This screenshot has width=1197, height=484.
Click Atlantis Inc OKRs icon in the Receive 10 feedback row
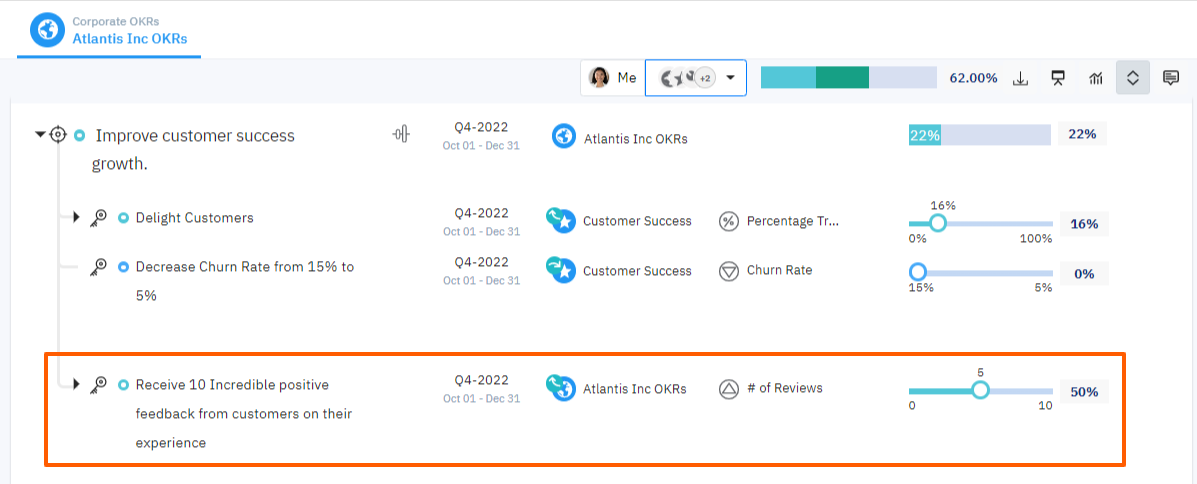(x=560, y=387)
